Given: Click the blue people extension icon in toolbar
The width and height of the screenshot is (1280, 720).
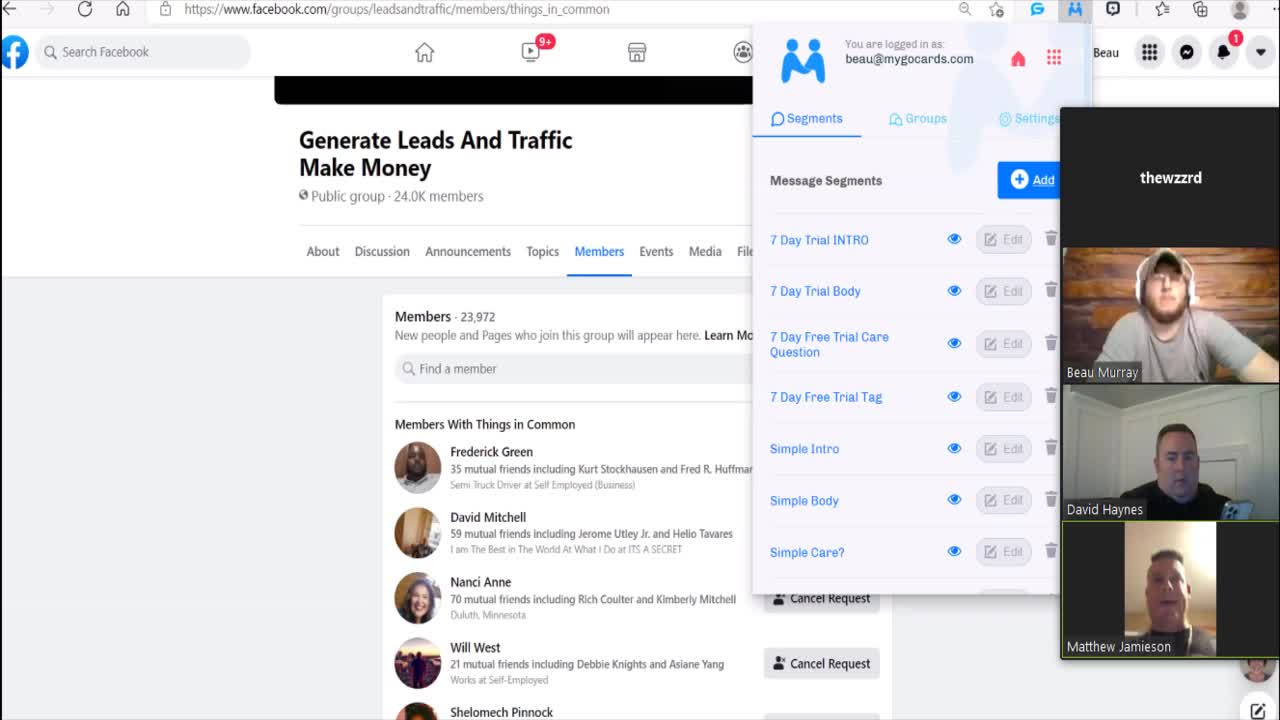Looking at the screenshot, I should point(1075,9).
